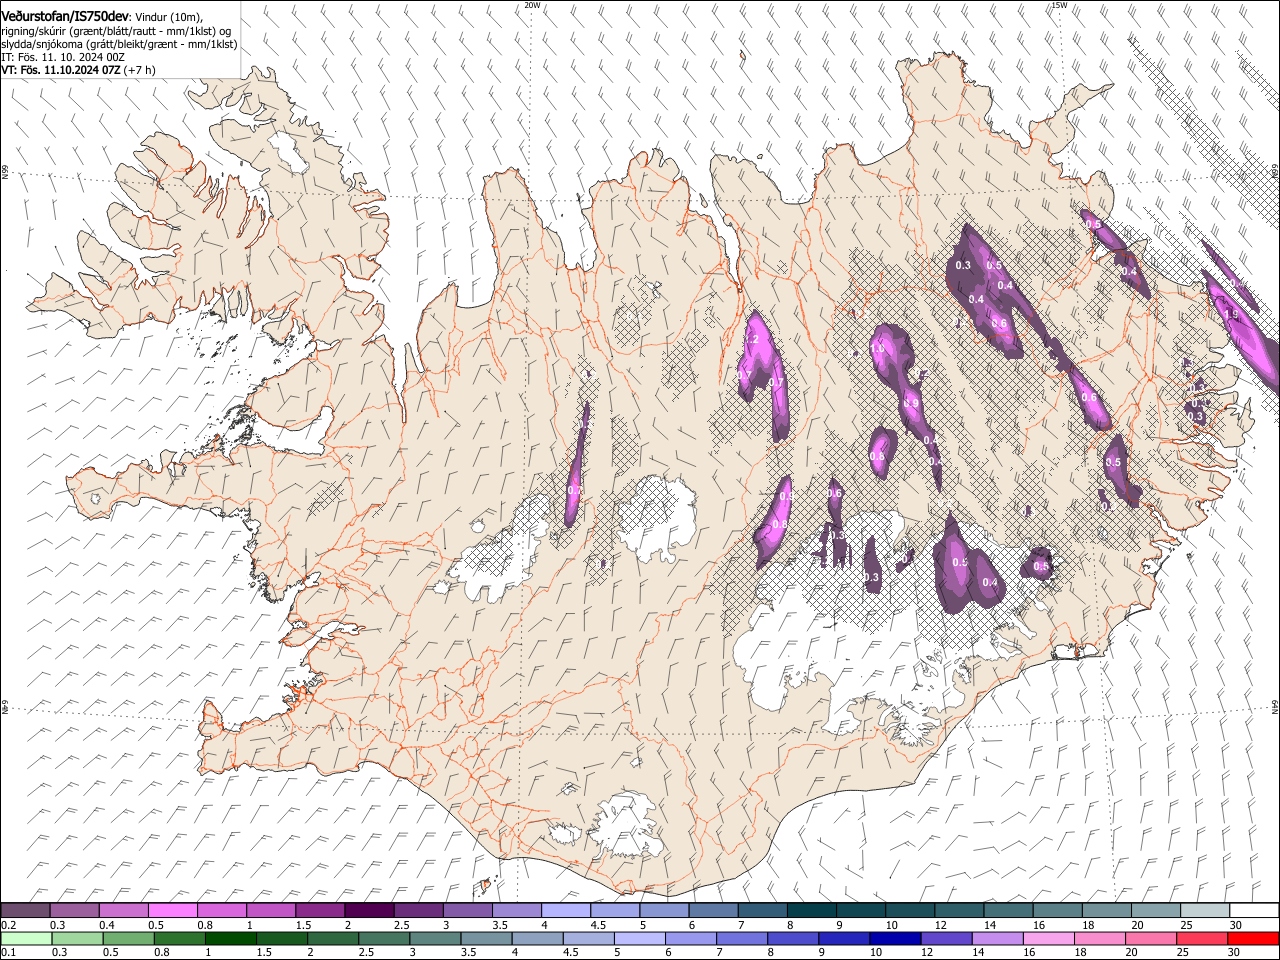Click the 6–7 slate-blue swatch in upper legend row
This screenshot has width=1280, height=960.
[x=712, y=911]
